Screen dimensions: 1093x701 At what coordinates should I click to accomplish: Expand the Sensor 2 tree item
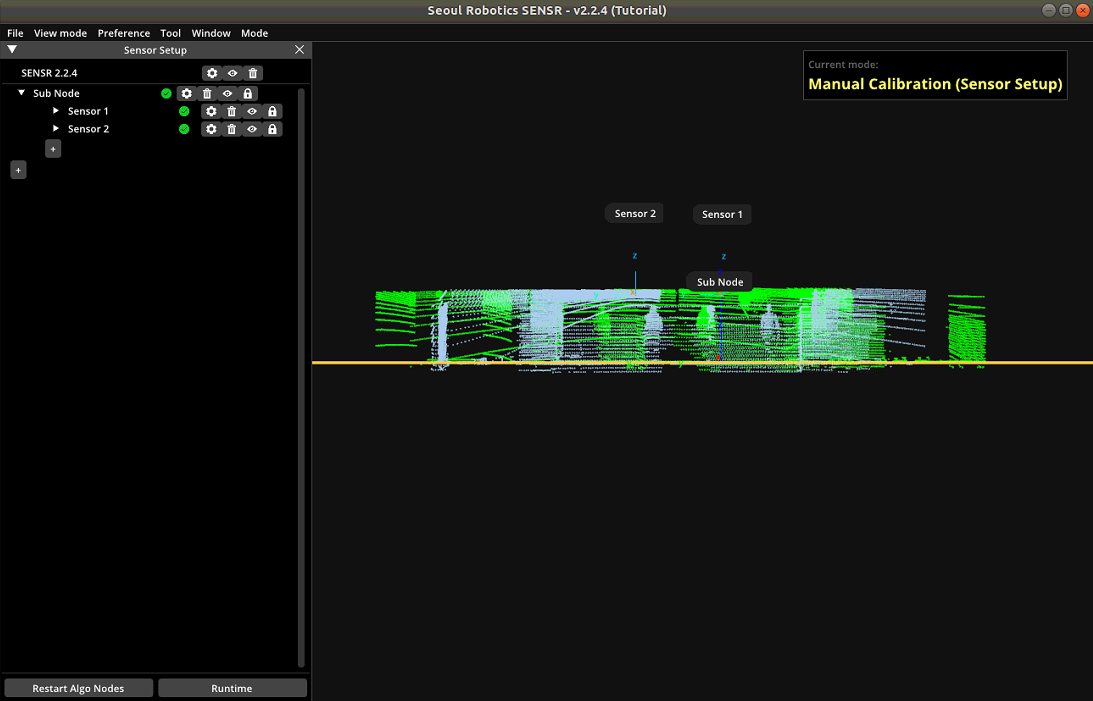(56, 129)
